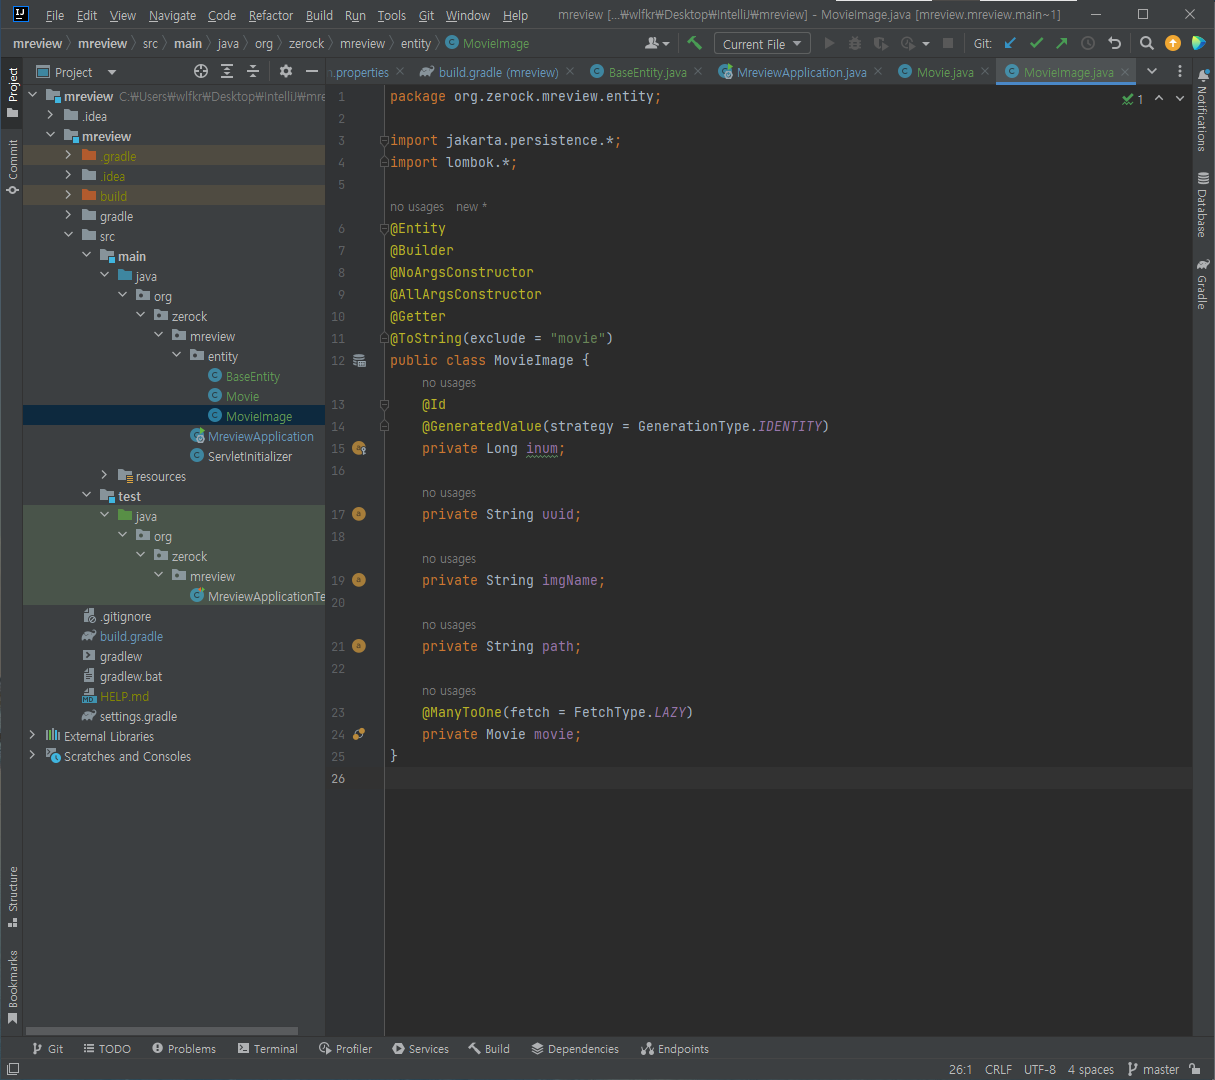Viewport: 1215px width, 1080px height.
Task: Open the Structure tool window
Action: (12, 896)
